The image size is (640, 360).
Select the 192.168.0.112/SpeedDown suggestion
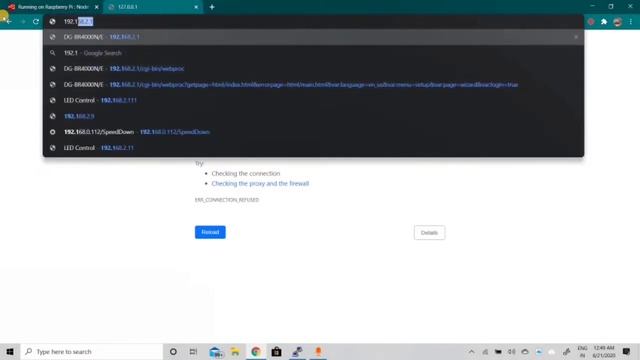(313, 132)
